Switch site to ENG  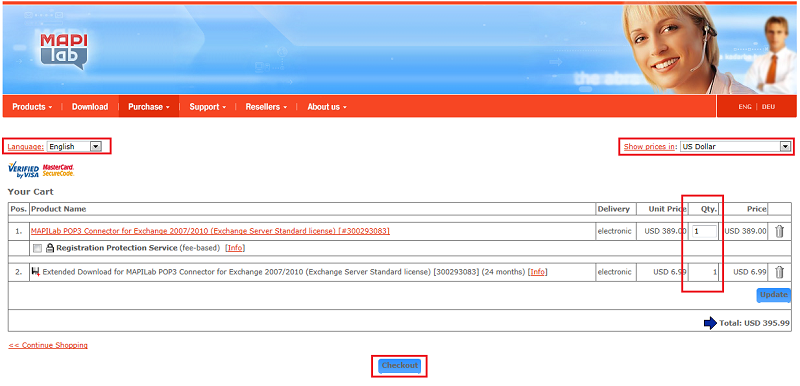pos(745,107)
